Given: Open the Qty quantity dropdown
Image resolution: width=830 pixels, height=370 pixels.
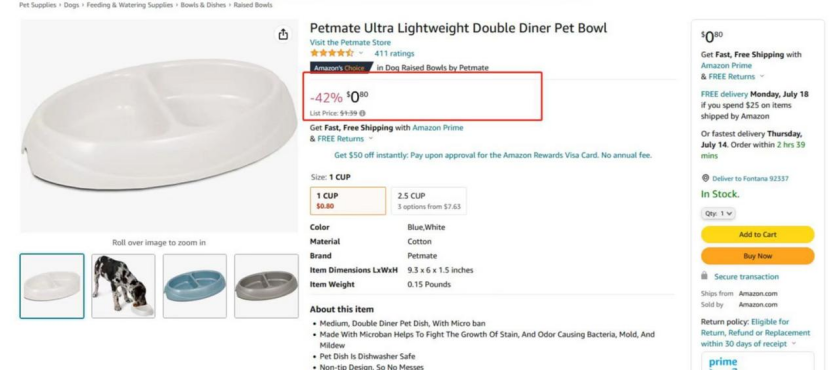Looking at the screenshot, I should [x=718, y=213].
